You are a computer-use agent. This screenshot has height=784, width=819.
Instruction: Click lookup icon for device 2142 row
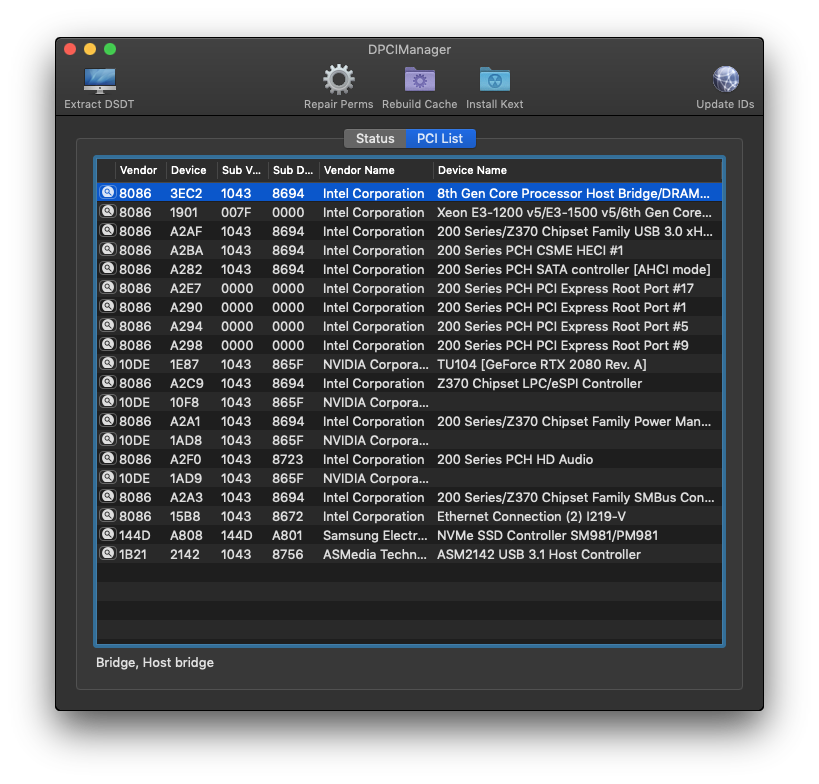click(108, 553)
